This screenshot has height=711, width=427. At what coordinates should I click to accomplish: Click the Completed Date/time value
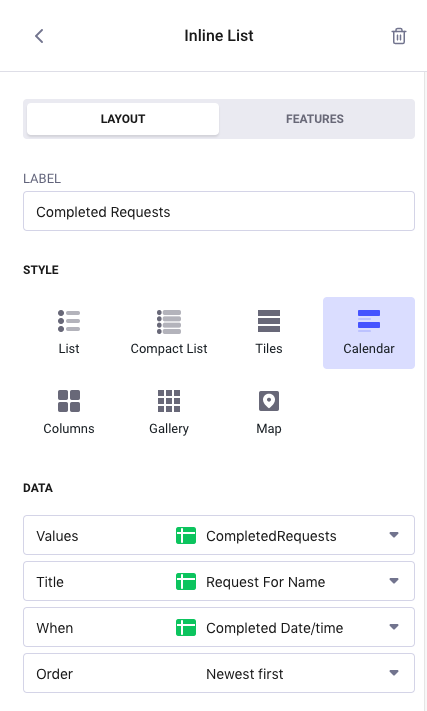tap(275, 628)
